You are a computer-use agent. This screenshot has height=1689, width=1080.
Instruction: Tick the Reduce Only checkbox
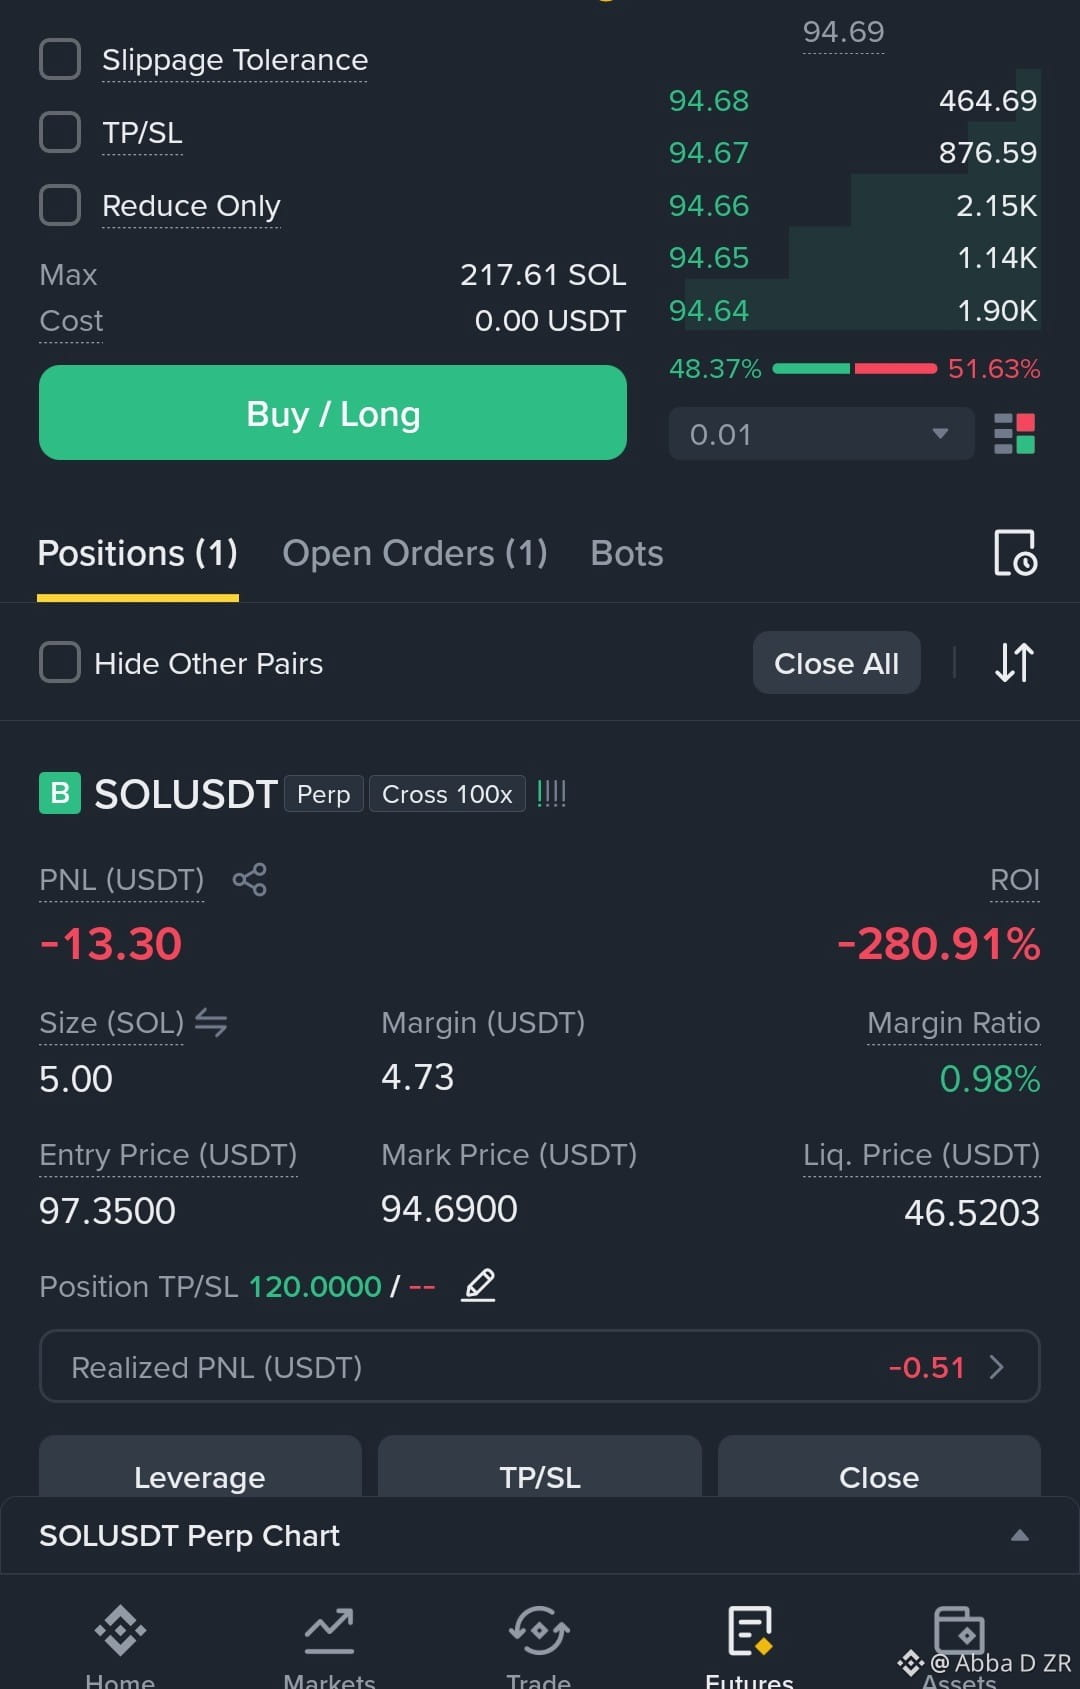60,205
